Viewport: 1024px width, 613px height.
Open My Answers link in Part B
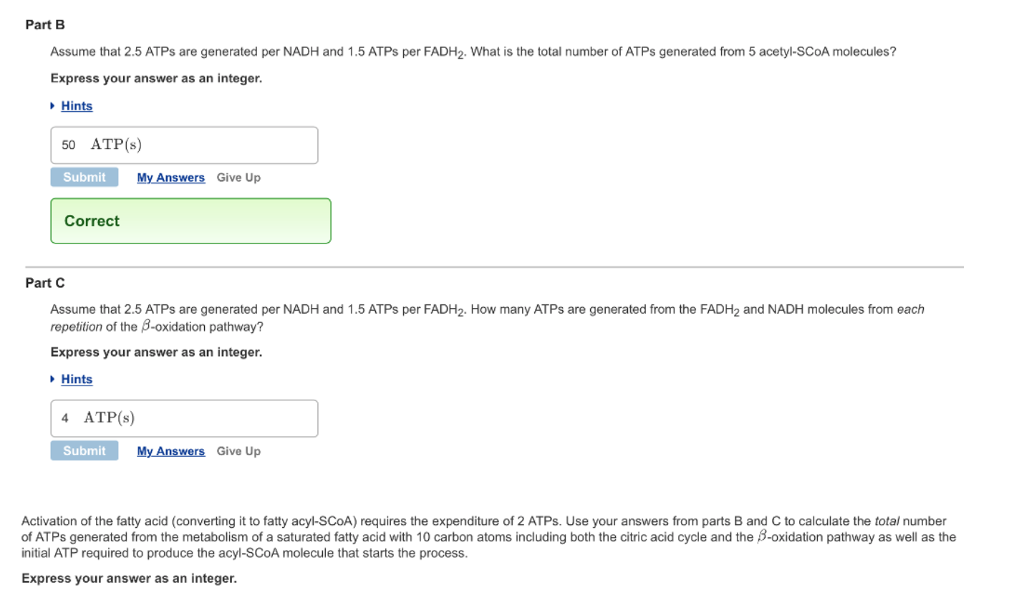click(170, 177)
